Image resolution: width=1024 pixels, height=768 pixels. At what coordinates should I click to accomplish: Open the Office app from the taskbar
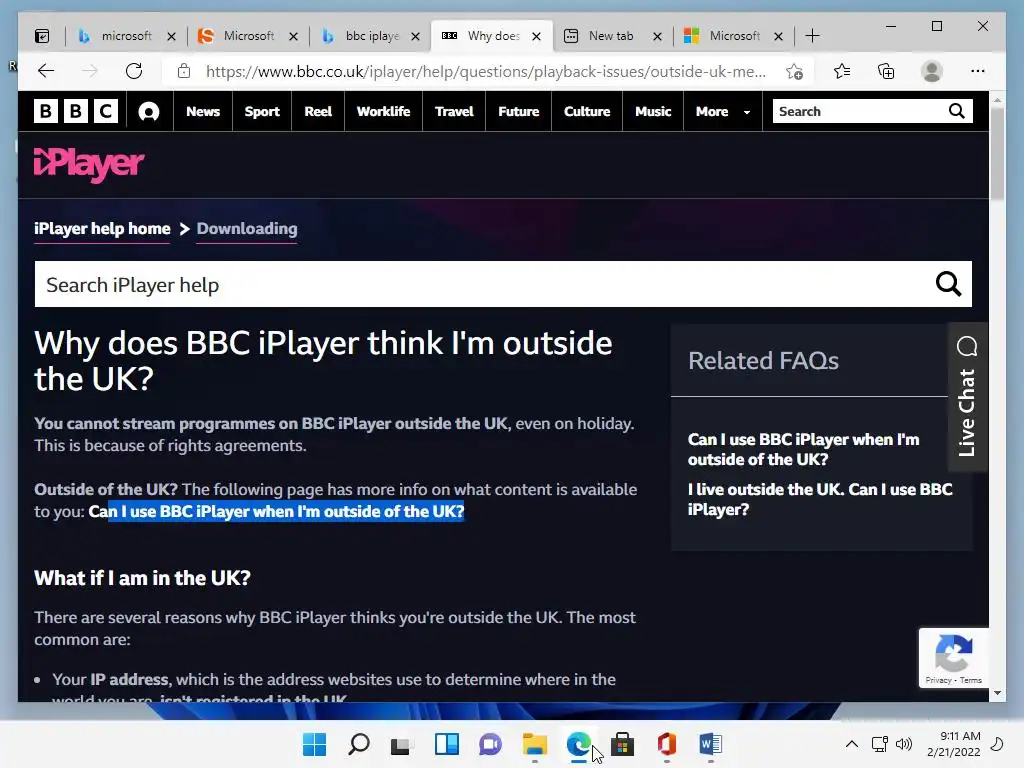click(x=666, y=744)
